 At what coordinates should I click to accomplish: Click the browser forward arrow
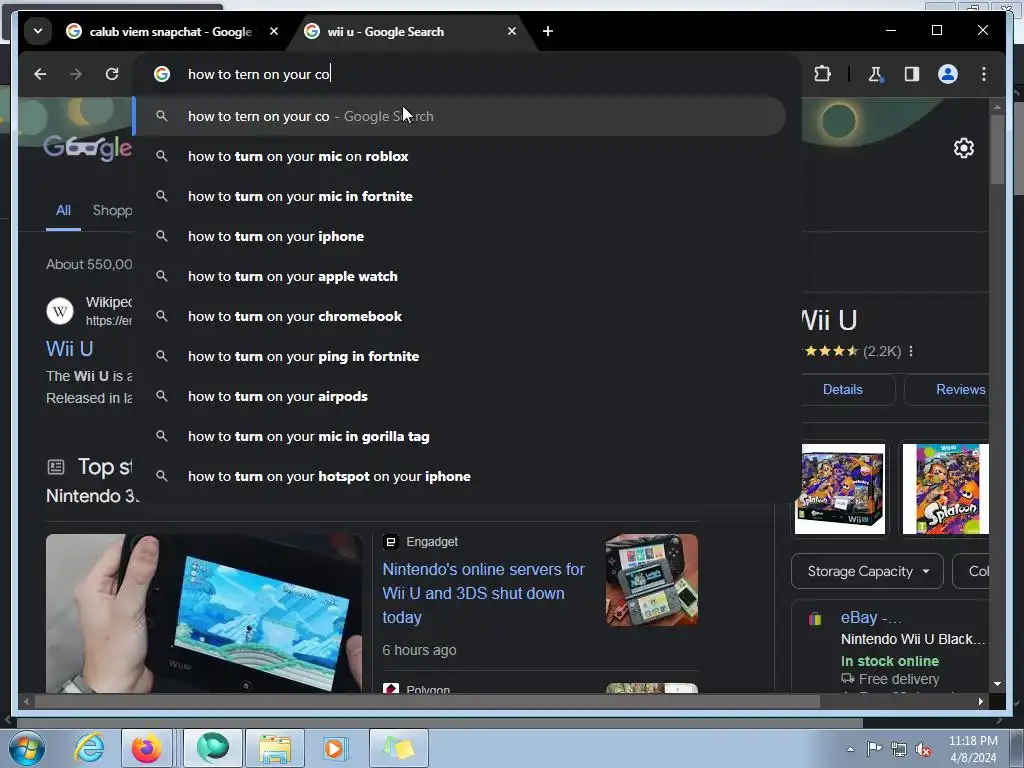pyautogui.click(x=76, y=74)
